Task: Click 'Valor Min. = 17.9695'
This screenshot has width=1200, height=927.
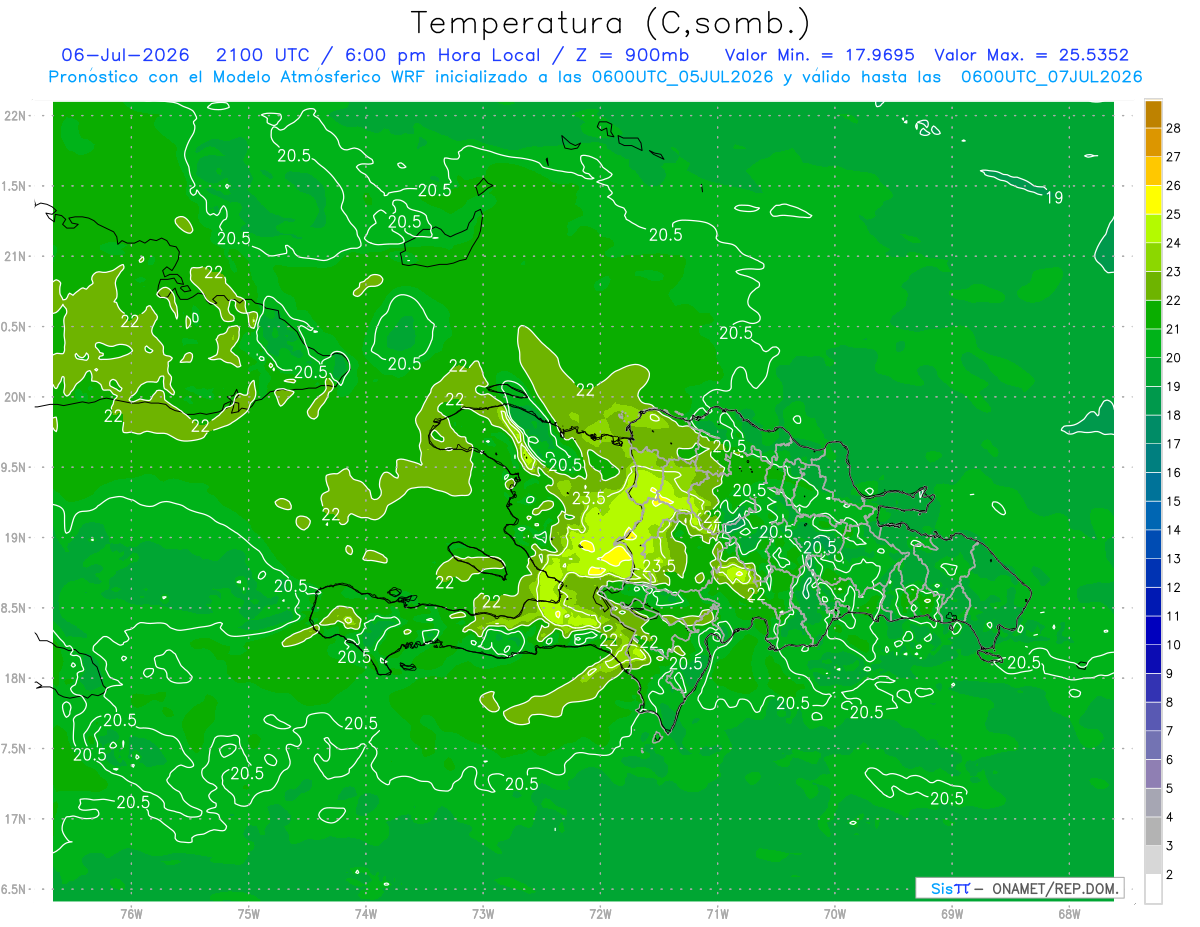Action: tap(819, 55)
